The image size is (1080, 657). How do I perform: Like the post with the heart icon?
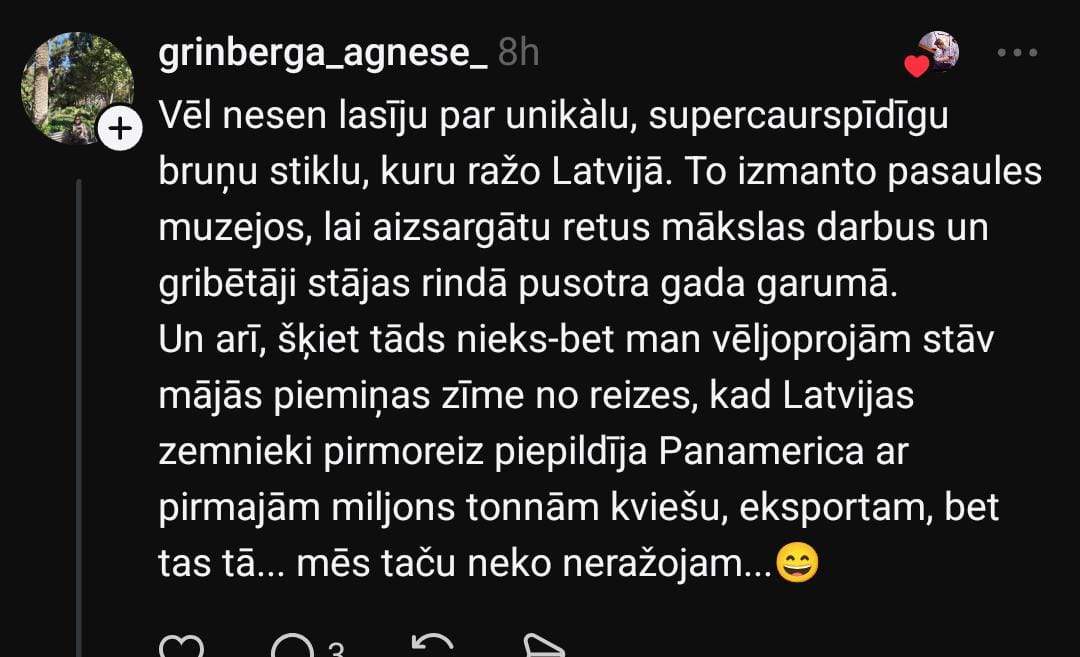pos(182,646)
